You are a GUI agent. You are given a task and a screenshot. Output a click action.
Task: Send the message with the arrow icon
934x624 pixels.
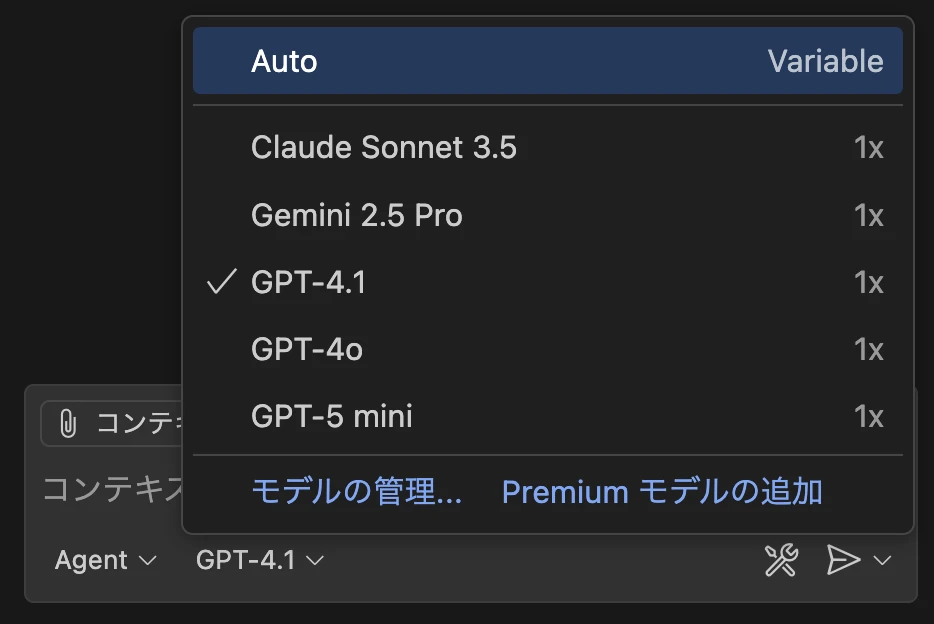[x=843, y=561]
